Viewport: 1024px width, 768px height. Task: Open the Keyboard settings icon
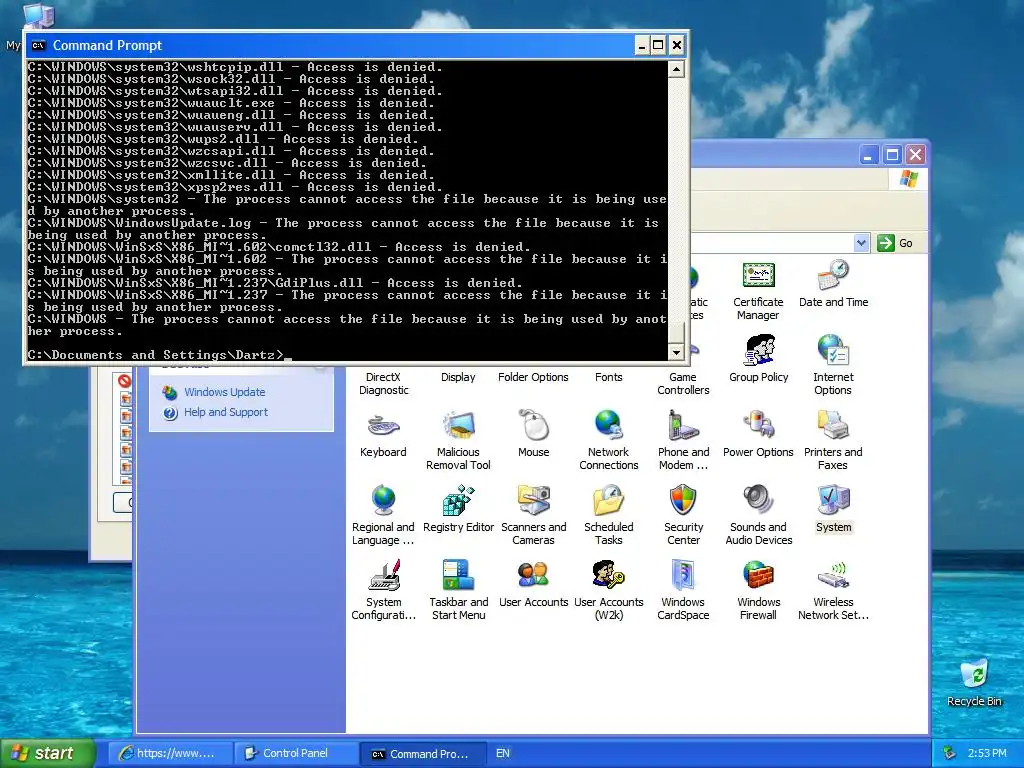tap(383, 426)
